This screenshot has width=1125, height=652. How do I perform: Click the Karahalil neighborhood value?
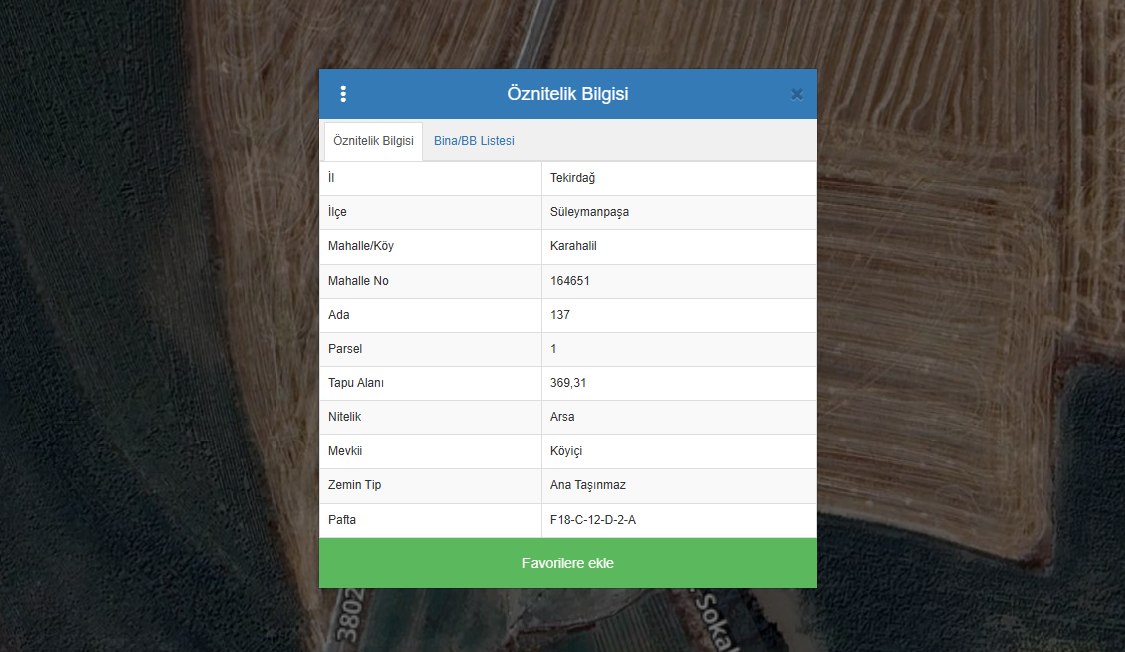point(573,246)
